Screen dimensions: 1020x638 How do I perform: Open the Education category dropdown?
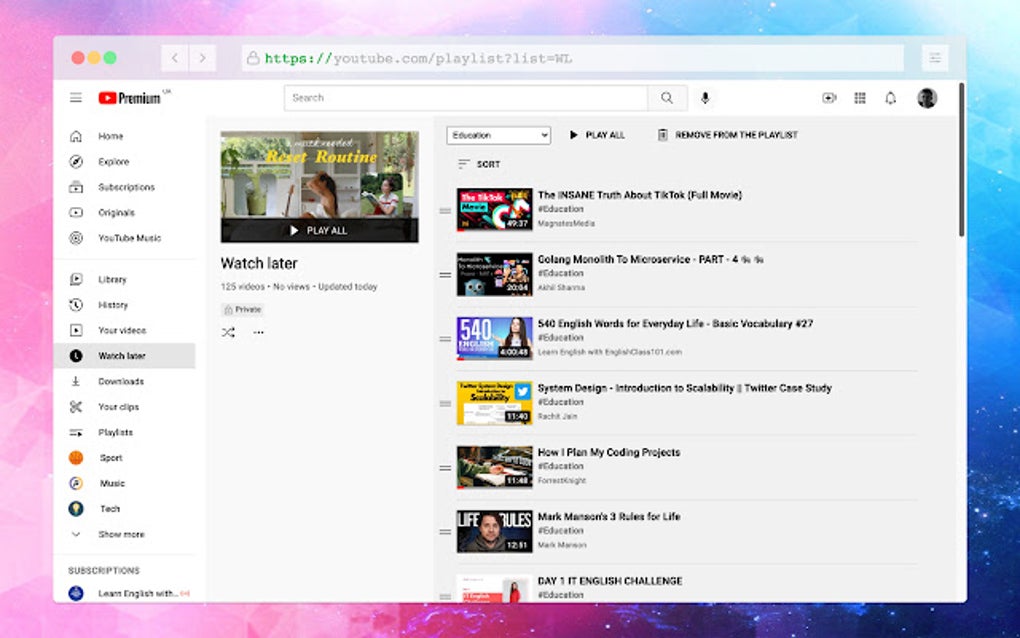[x=498, y=135]
